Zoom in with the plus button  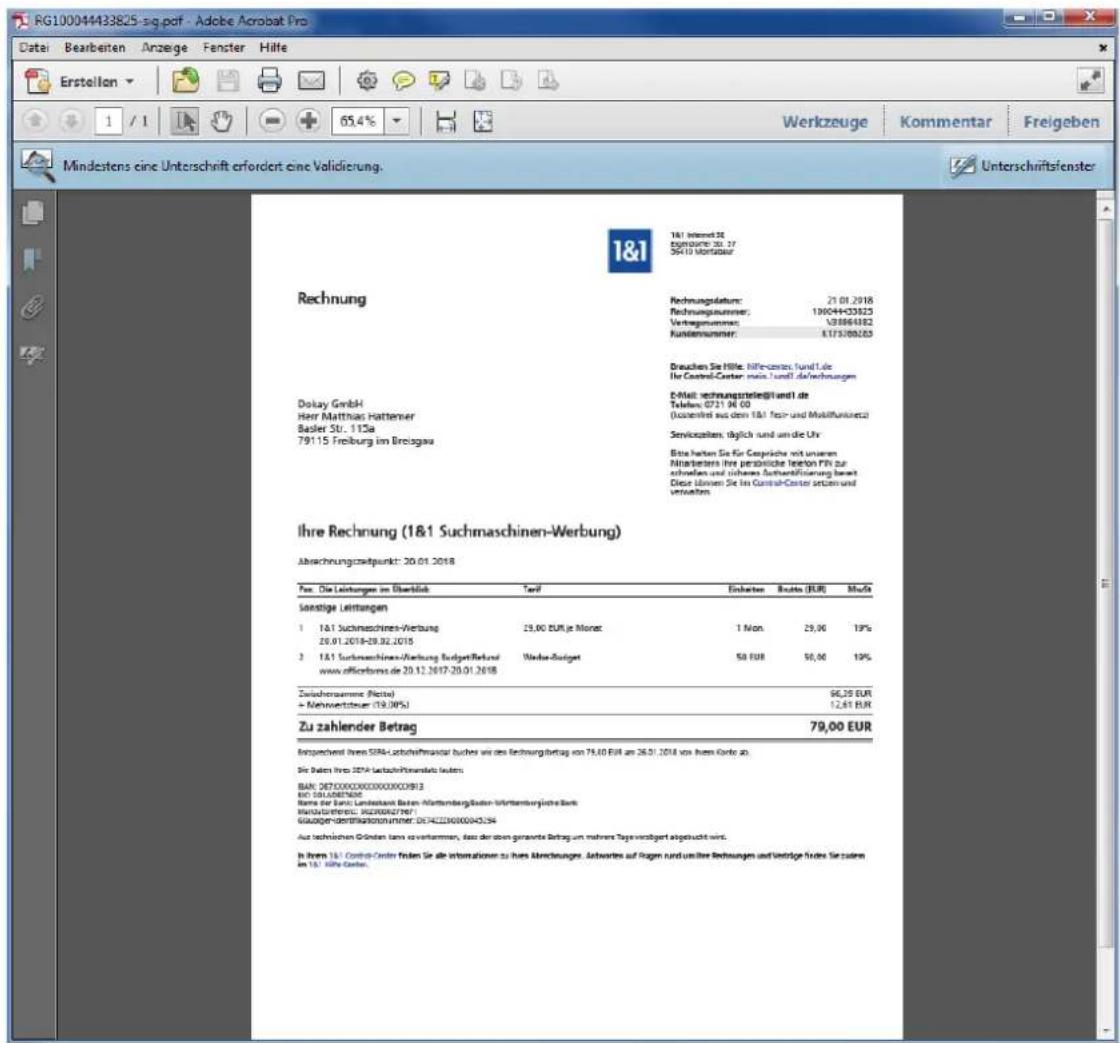point(308,121)
